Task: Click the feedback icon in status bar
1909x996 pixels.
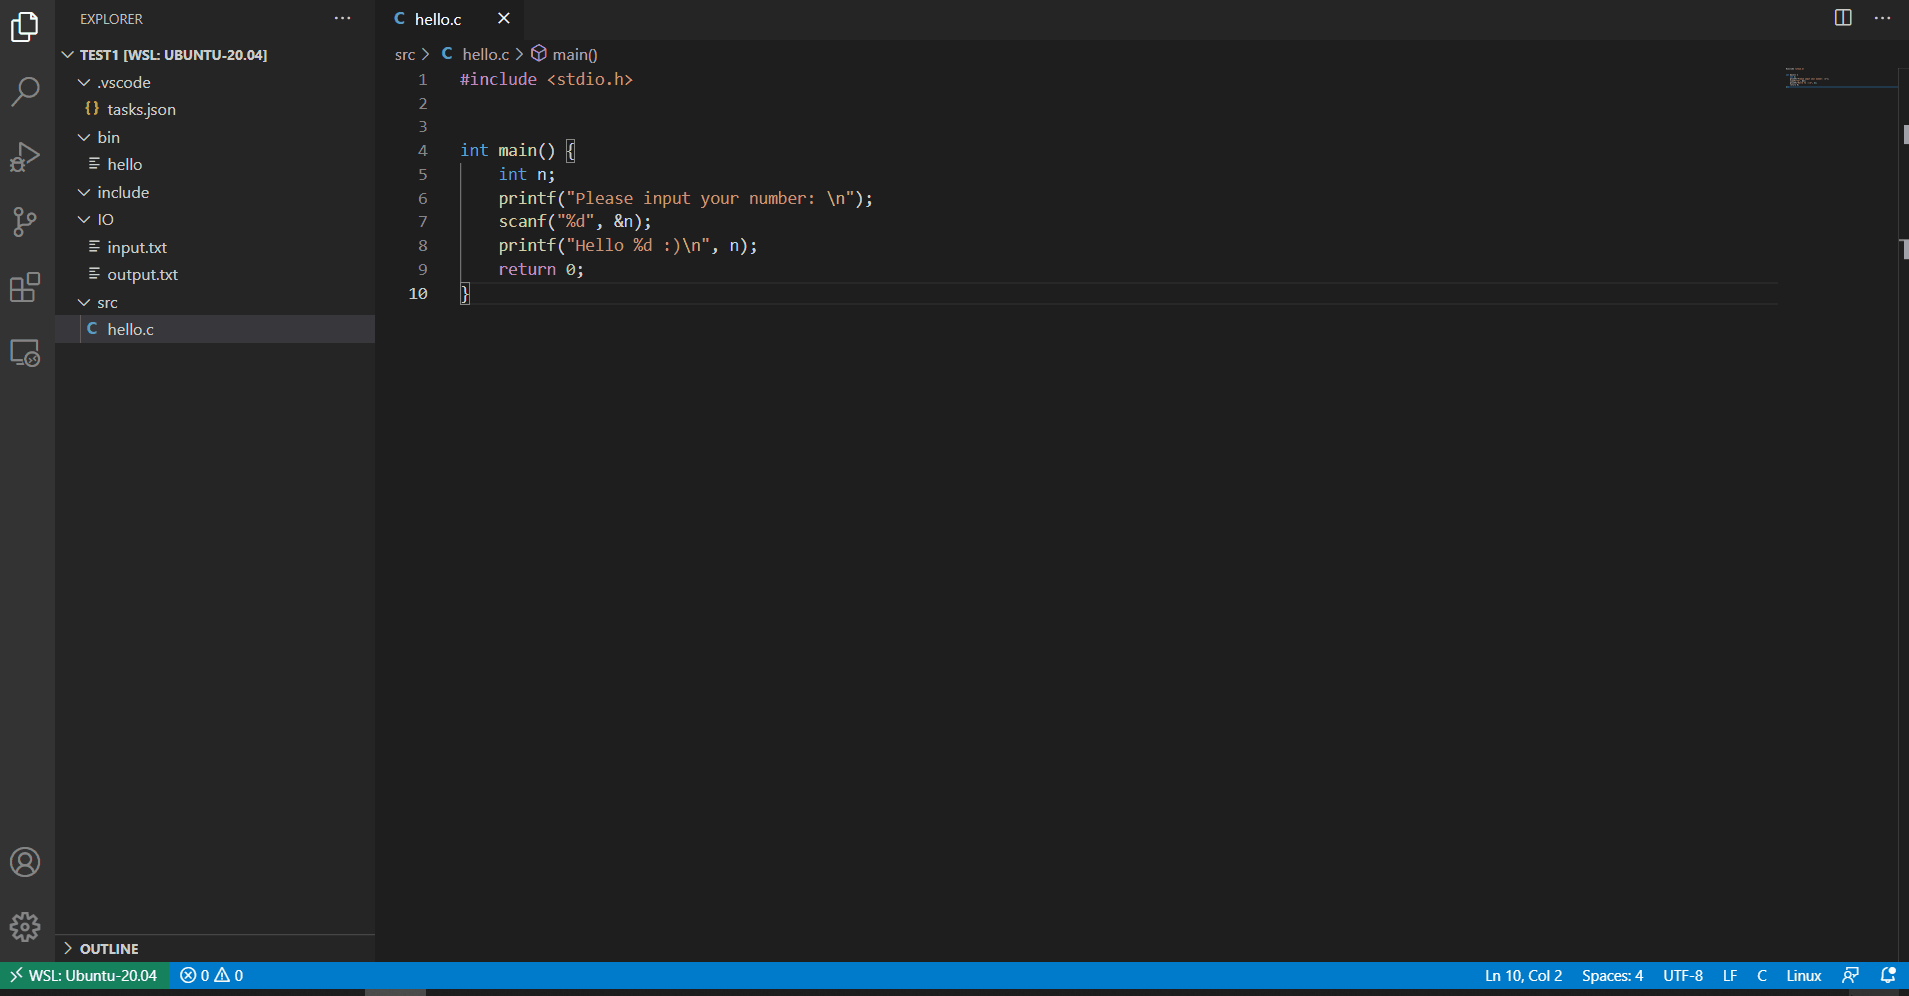Action: click(x=1851, y=975)
